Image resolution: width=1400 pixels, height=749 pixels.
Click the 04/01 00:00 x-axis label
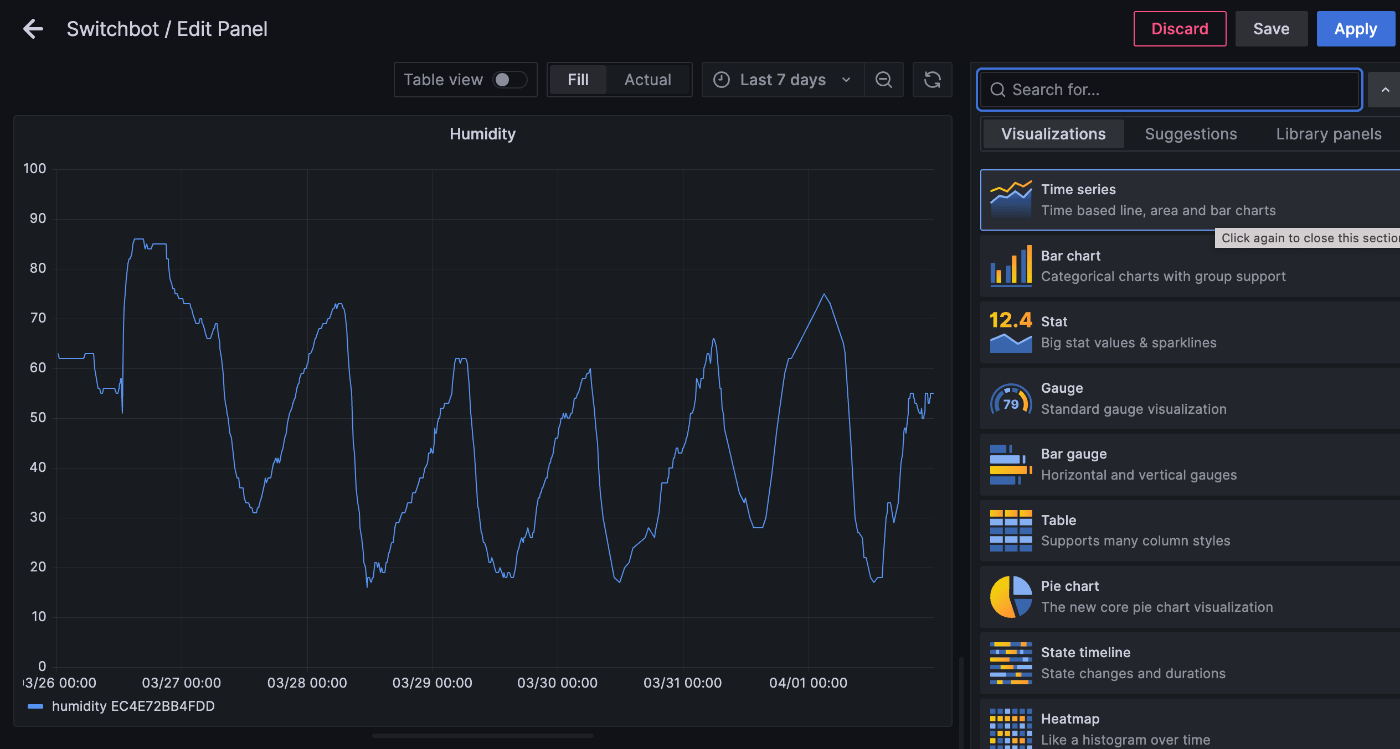coord(808,683)
